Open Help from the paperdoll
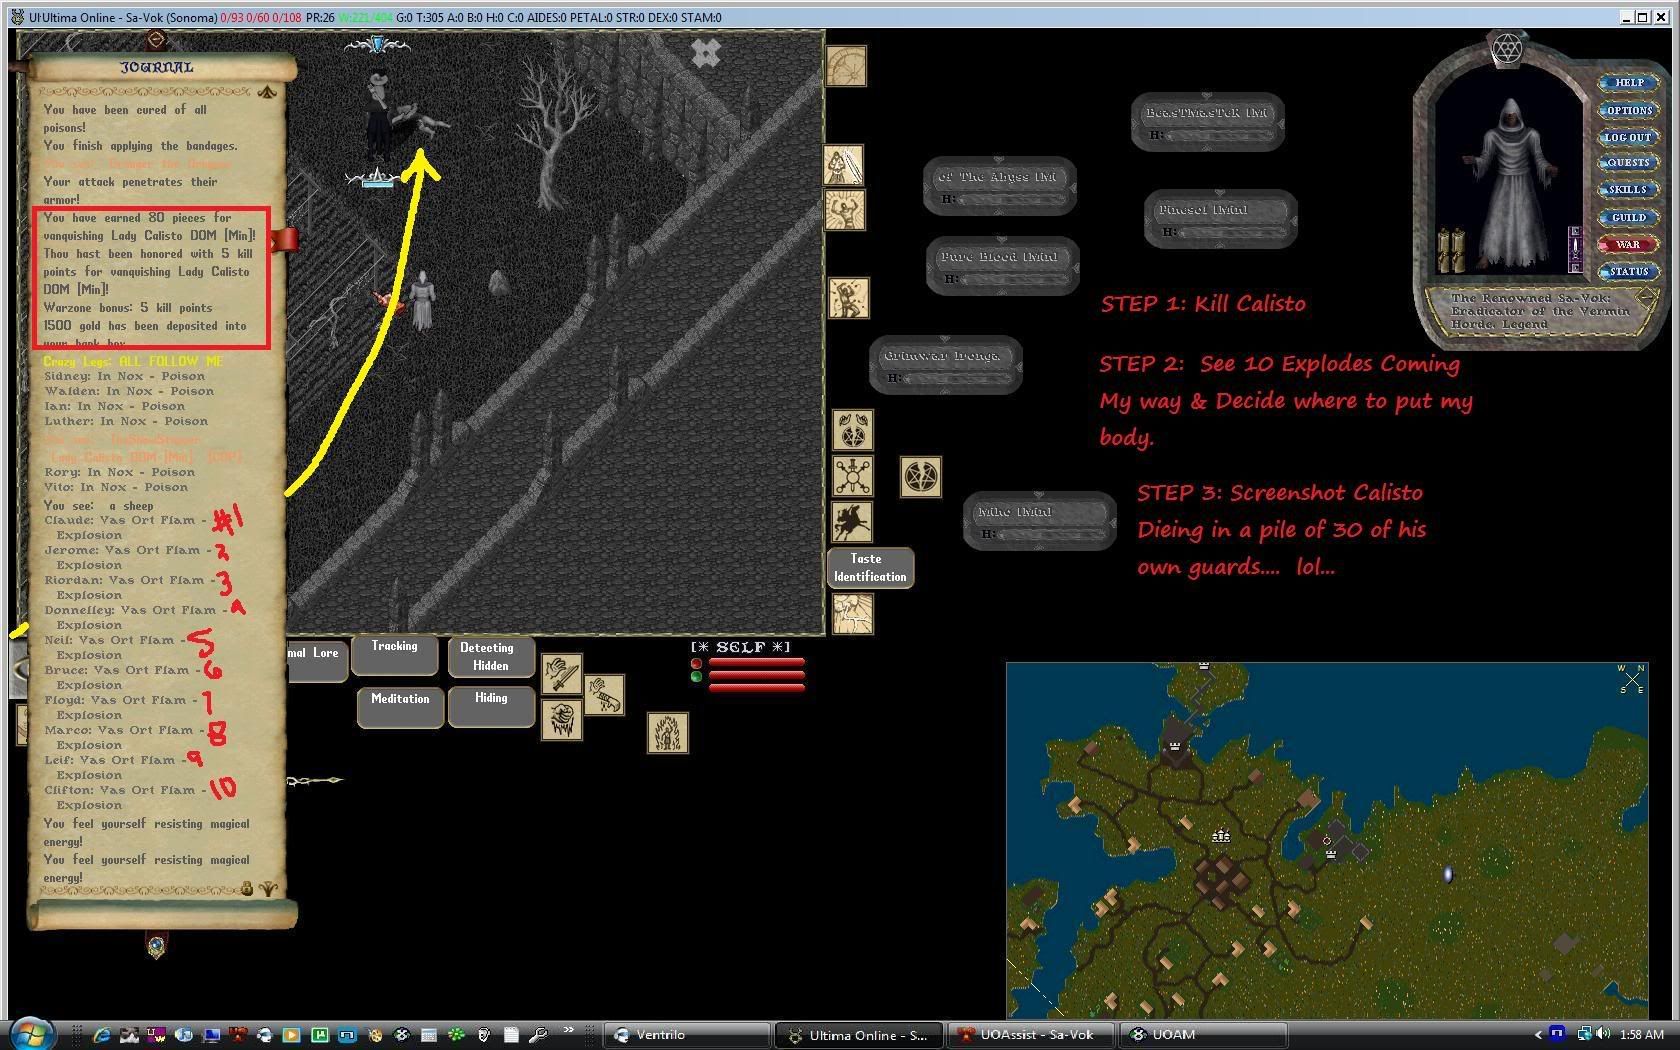The width and height of the screenshot is (1680, 1050). (1629, 83)
